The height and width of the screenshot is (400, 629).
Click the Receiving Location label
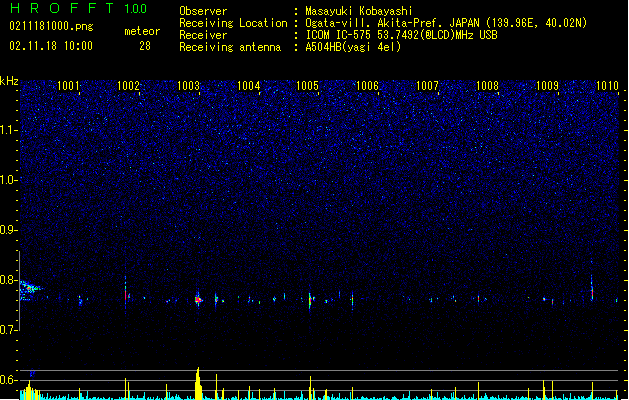tap(233, 23)
